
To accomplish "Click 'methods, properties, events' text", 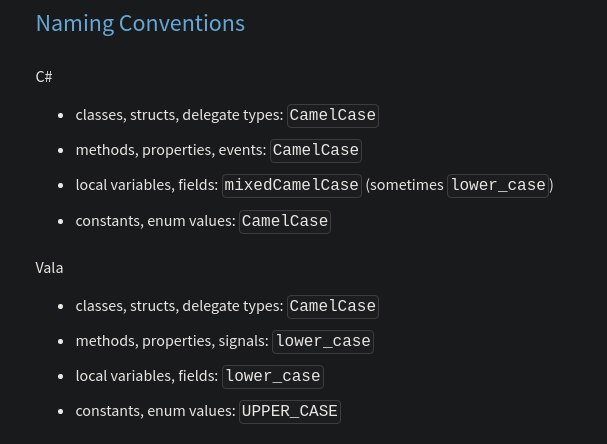I will (x=171, y=150).
